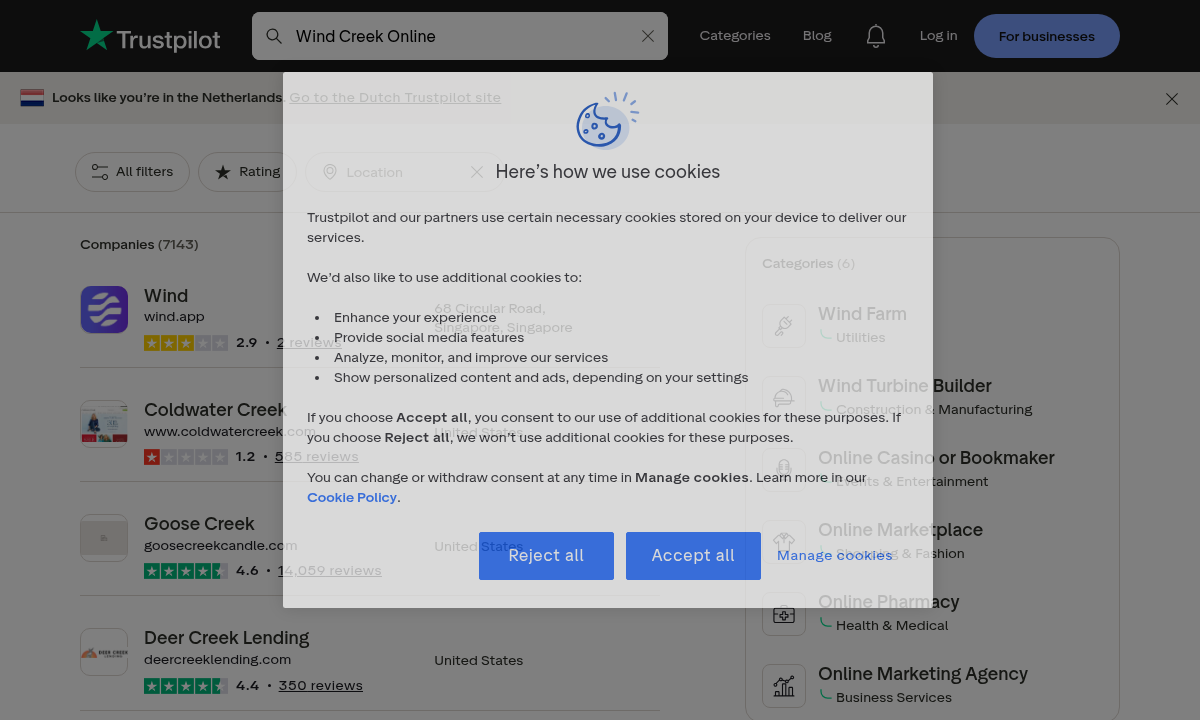Go to the Dutch Trustpilot site link
Viewport: 1200px width, 720px height.
[395, 97]
